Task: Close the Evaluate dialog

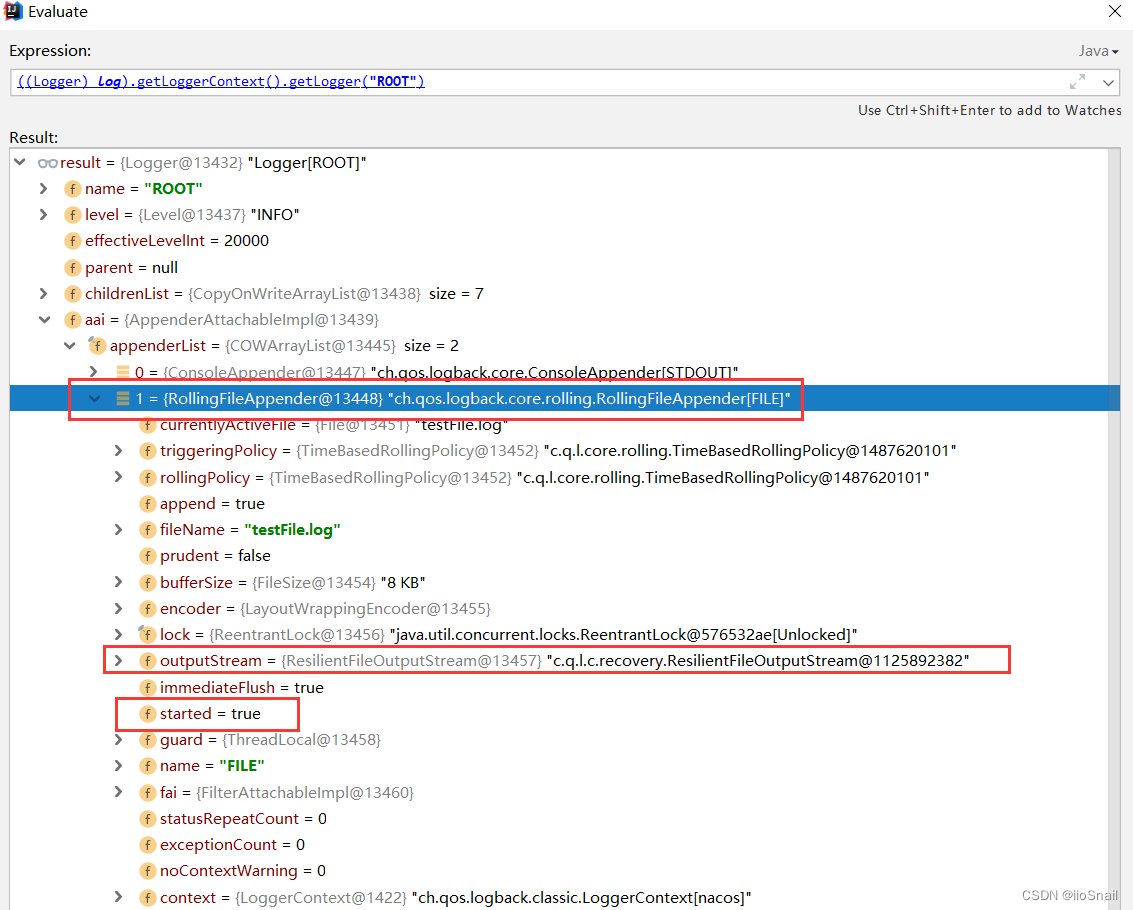Action: coord(1115,11)
